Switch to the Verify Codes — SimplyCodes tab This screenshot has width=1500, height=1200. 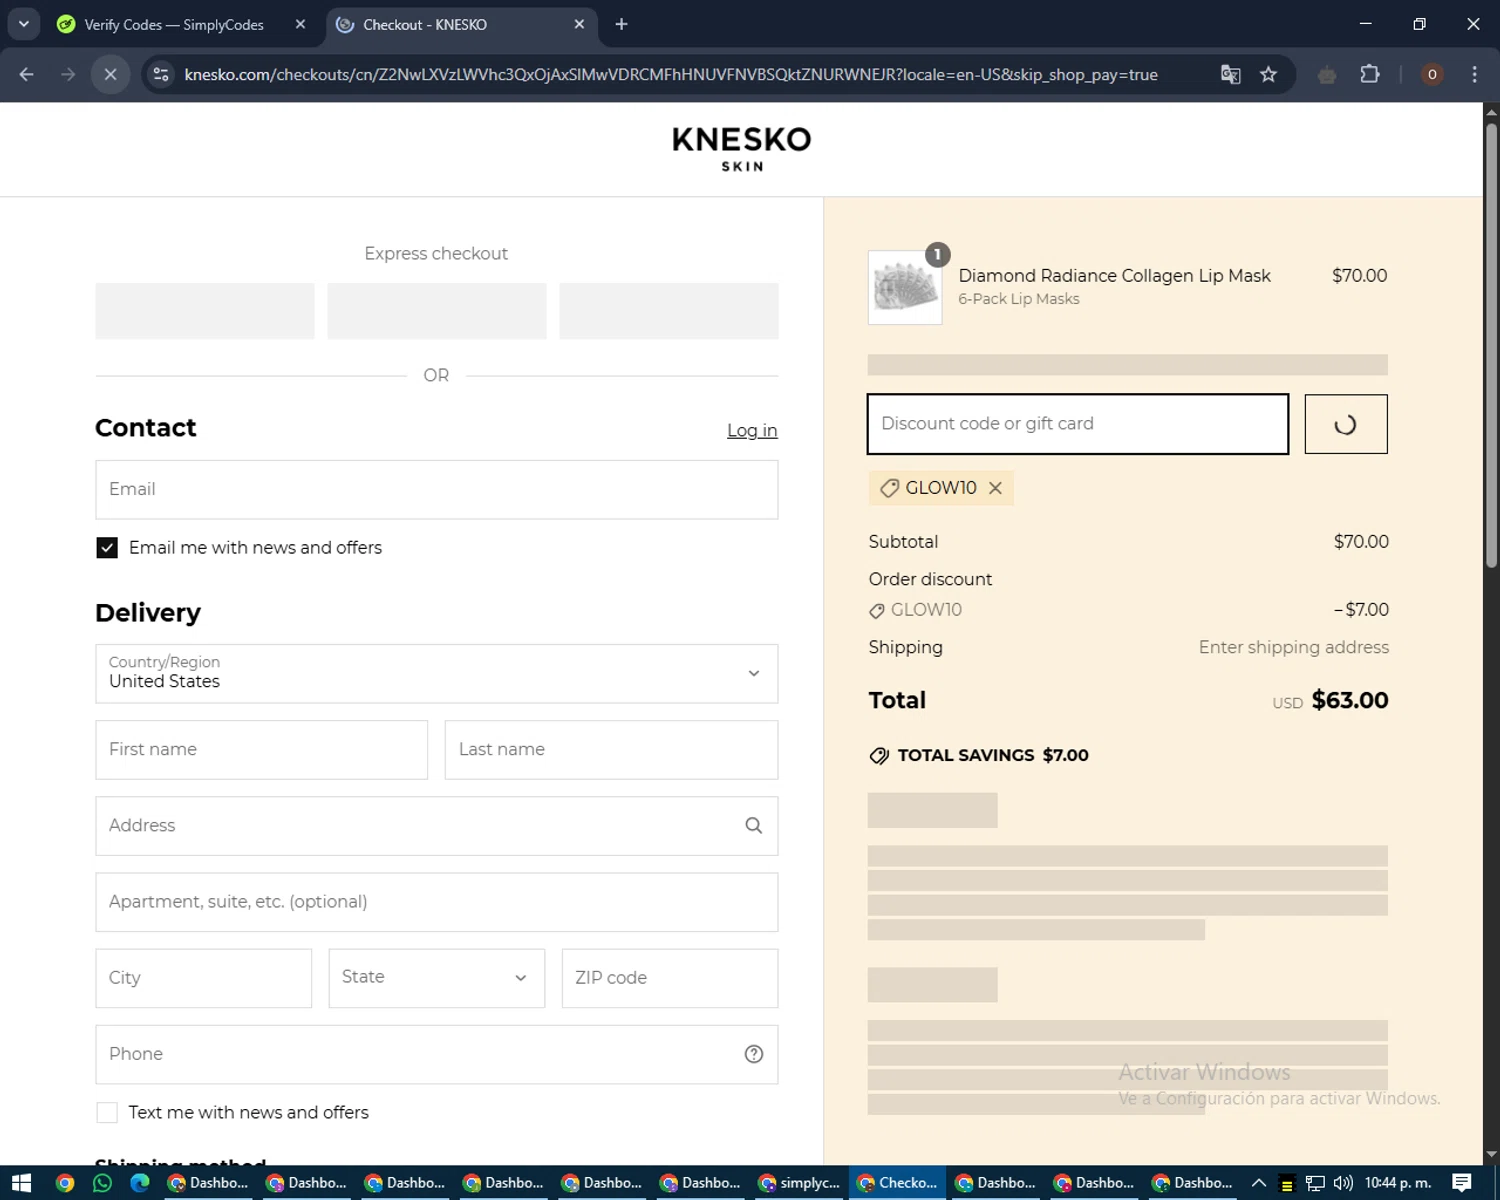173,24
